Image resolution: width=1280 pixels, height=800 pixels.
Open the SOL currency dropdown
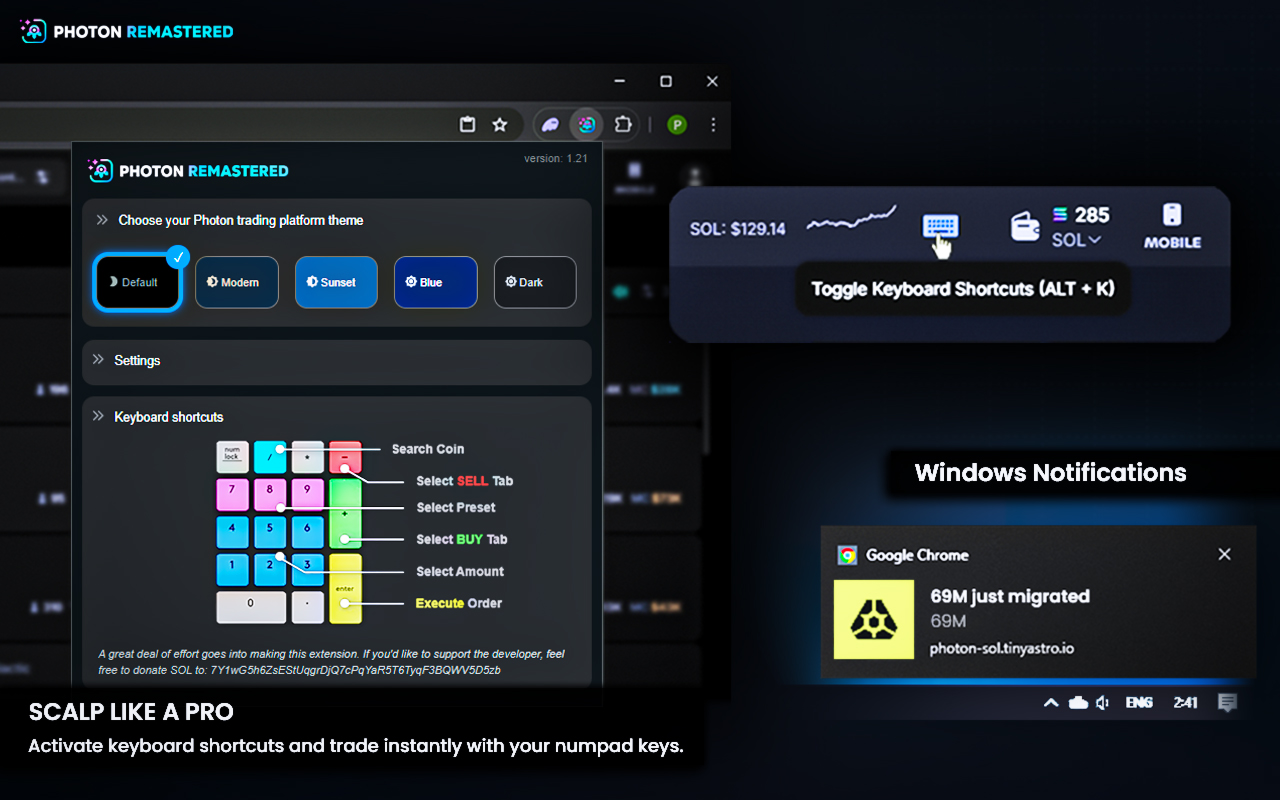pos(1076,240)
